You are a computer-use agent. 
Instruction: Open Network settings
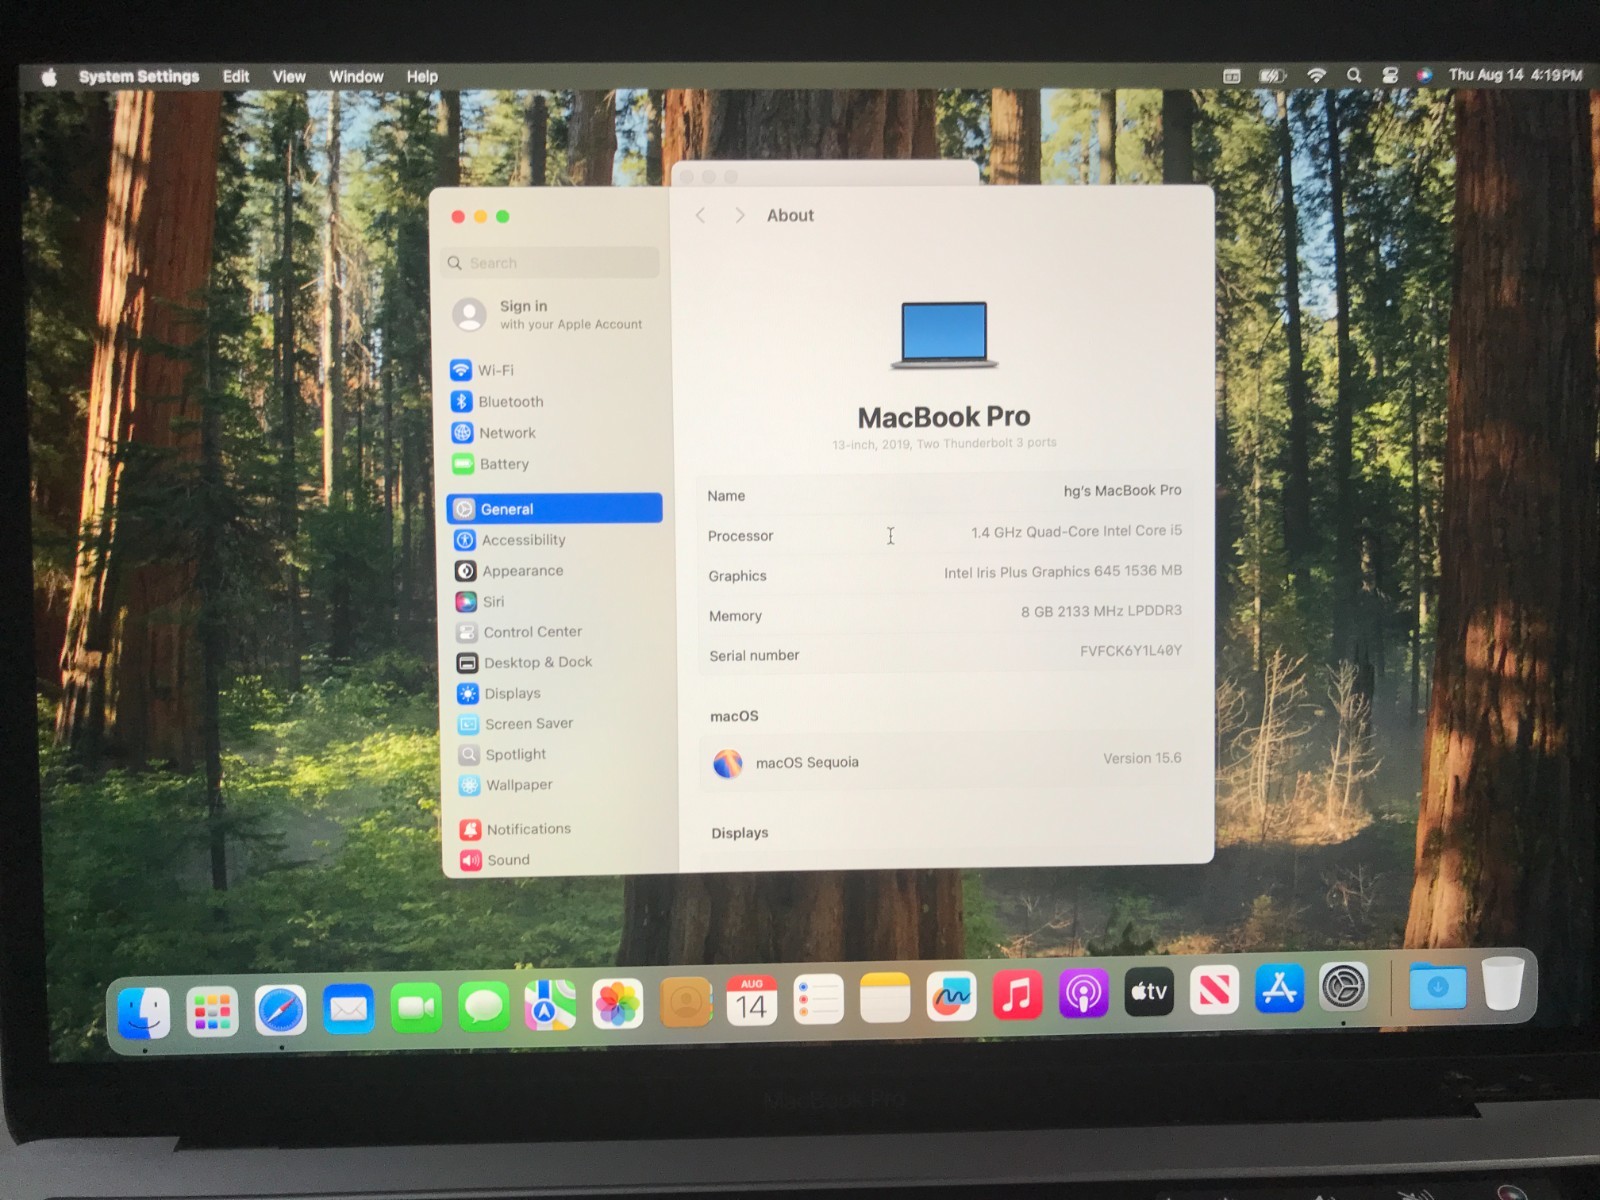(x=507, y=432)
